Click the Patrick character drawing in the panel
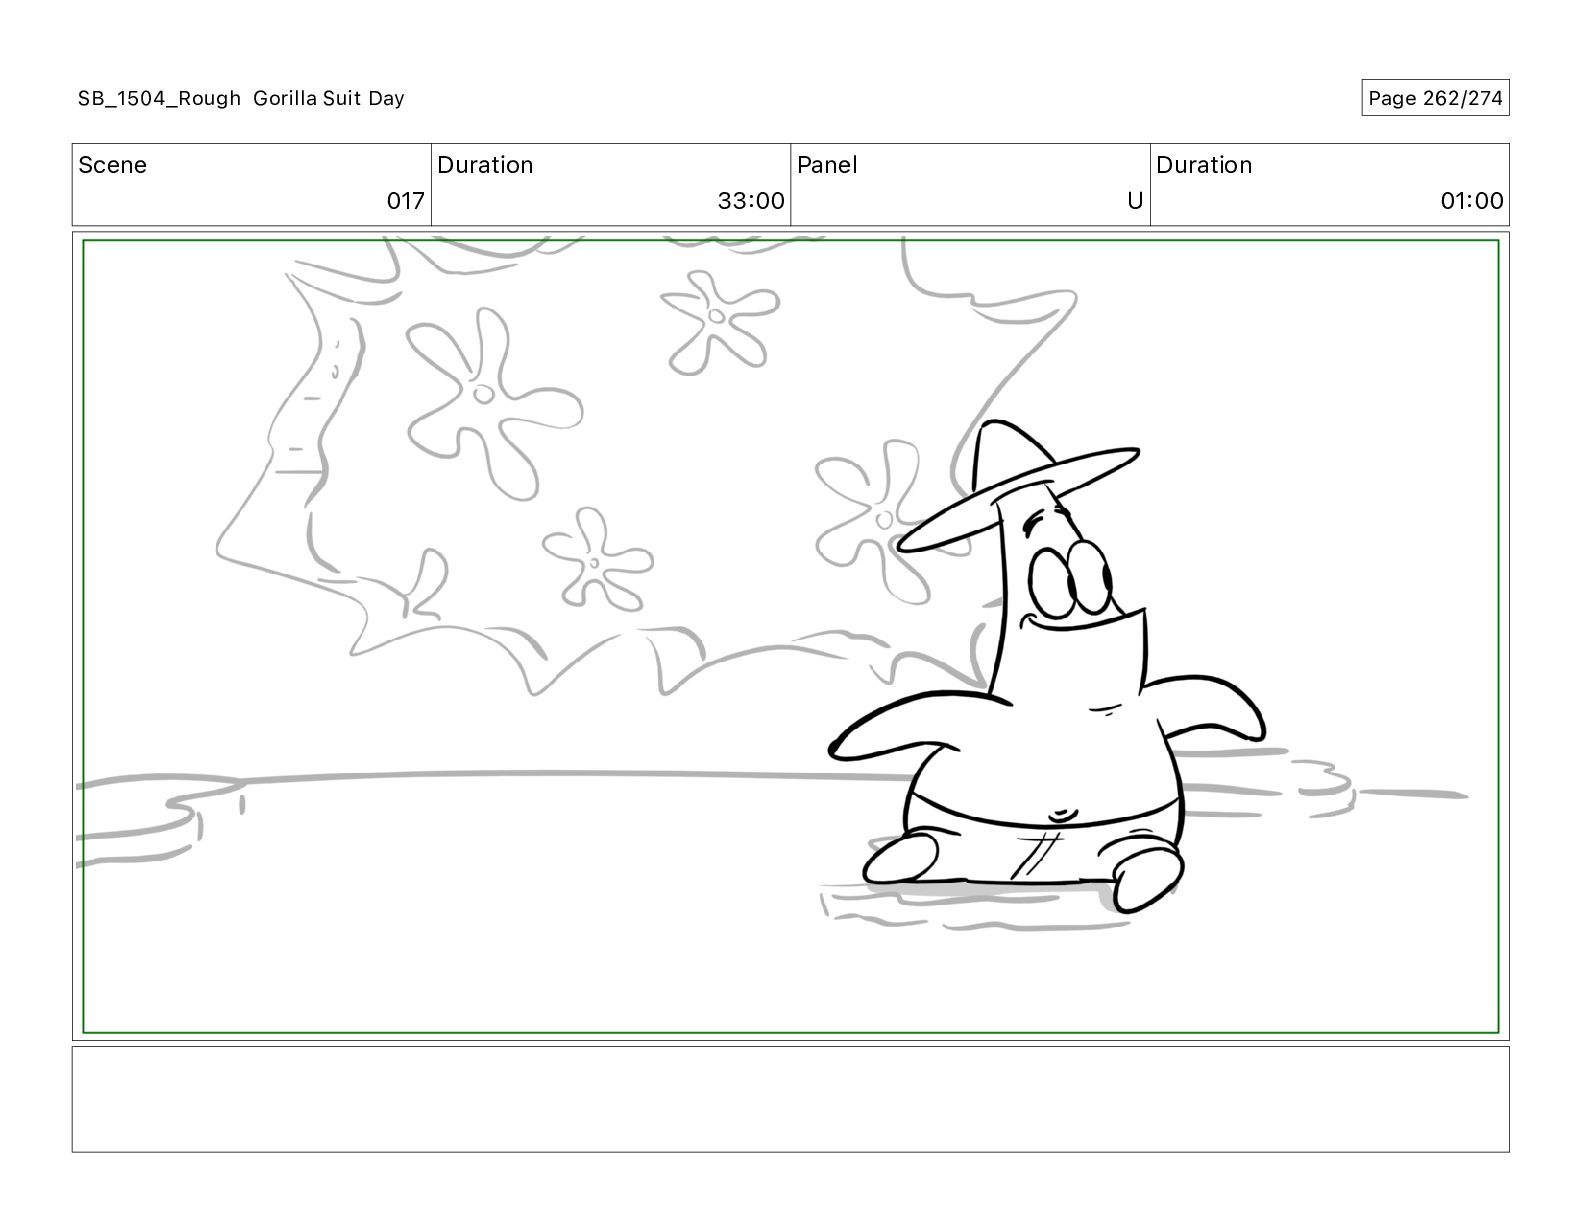This screenshot has height=1224, width=1584. pyautogui.click(x=1047, y=668)
